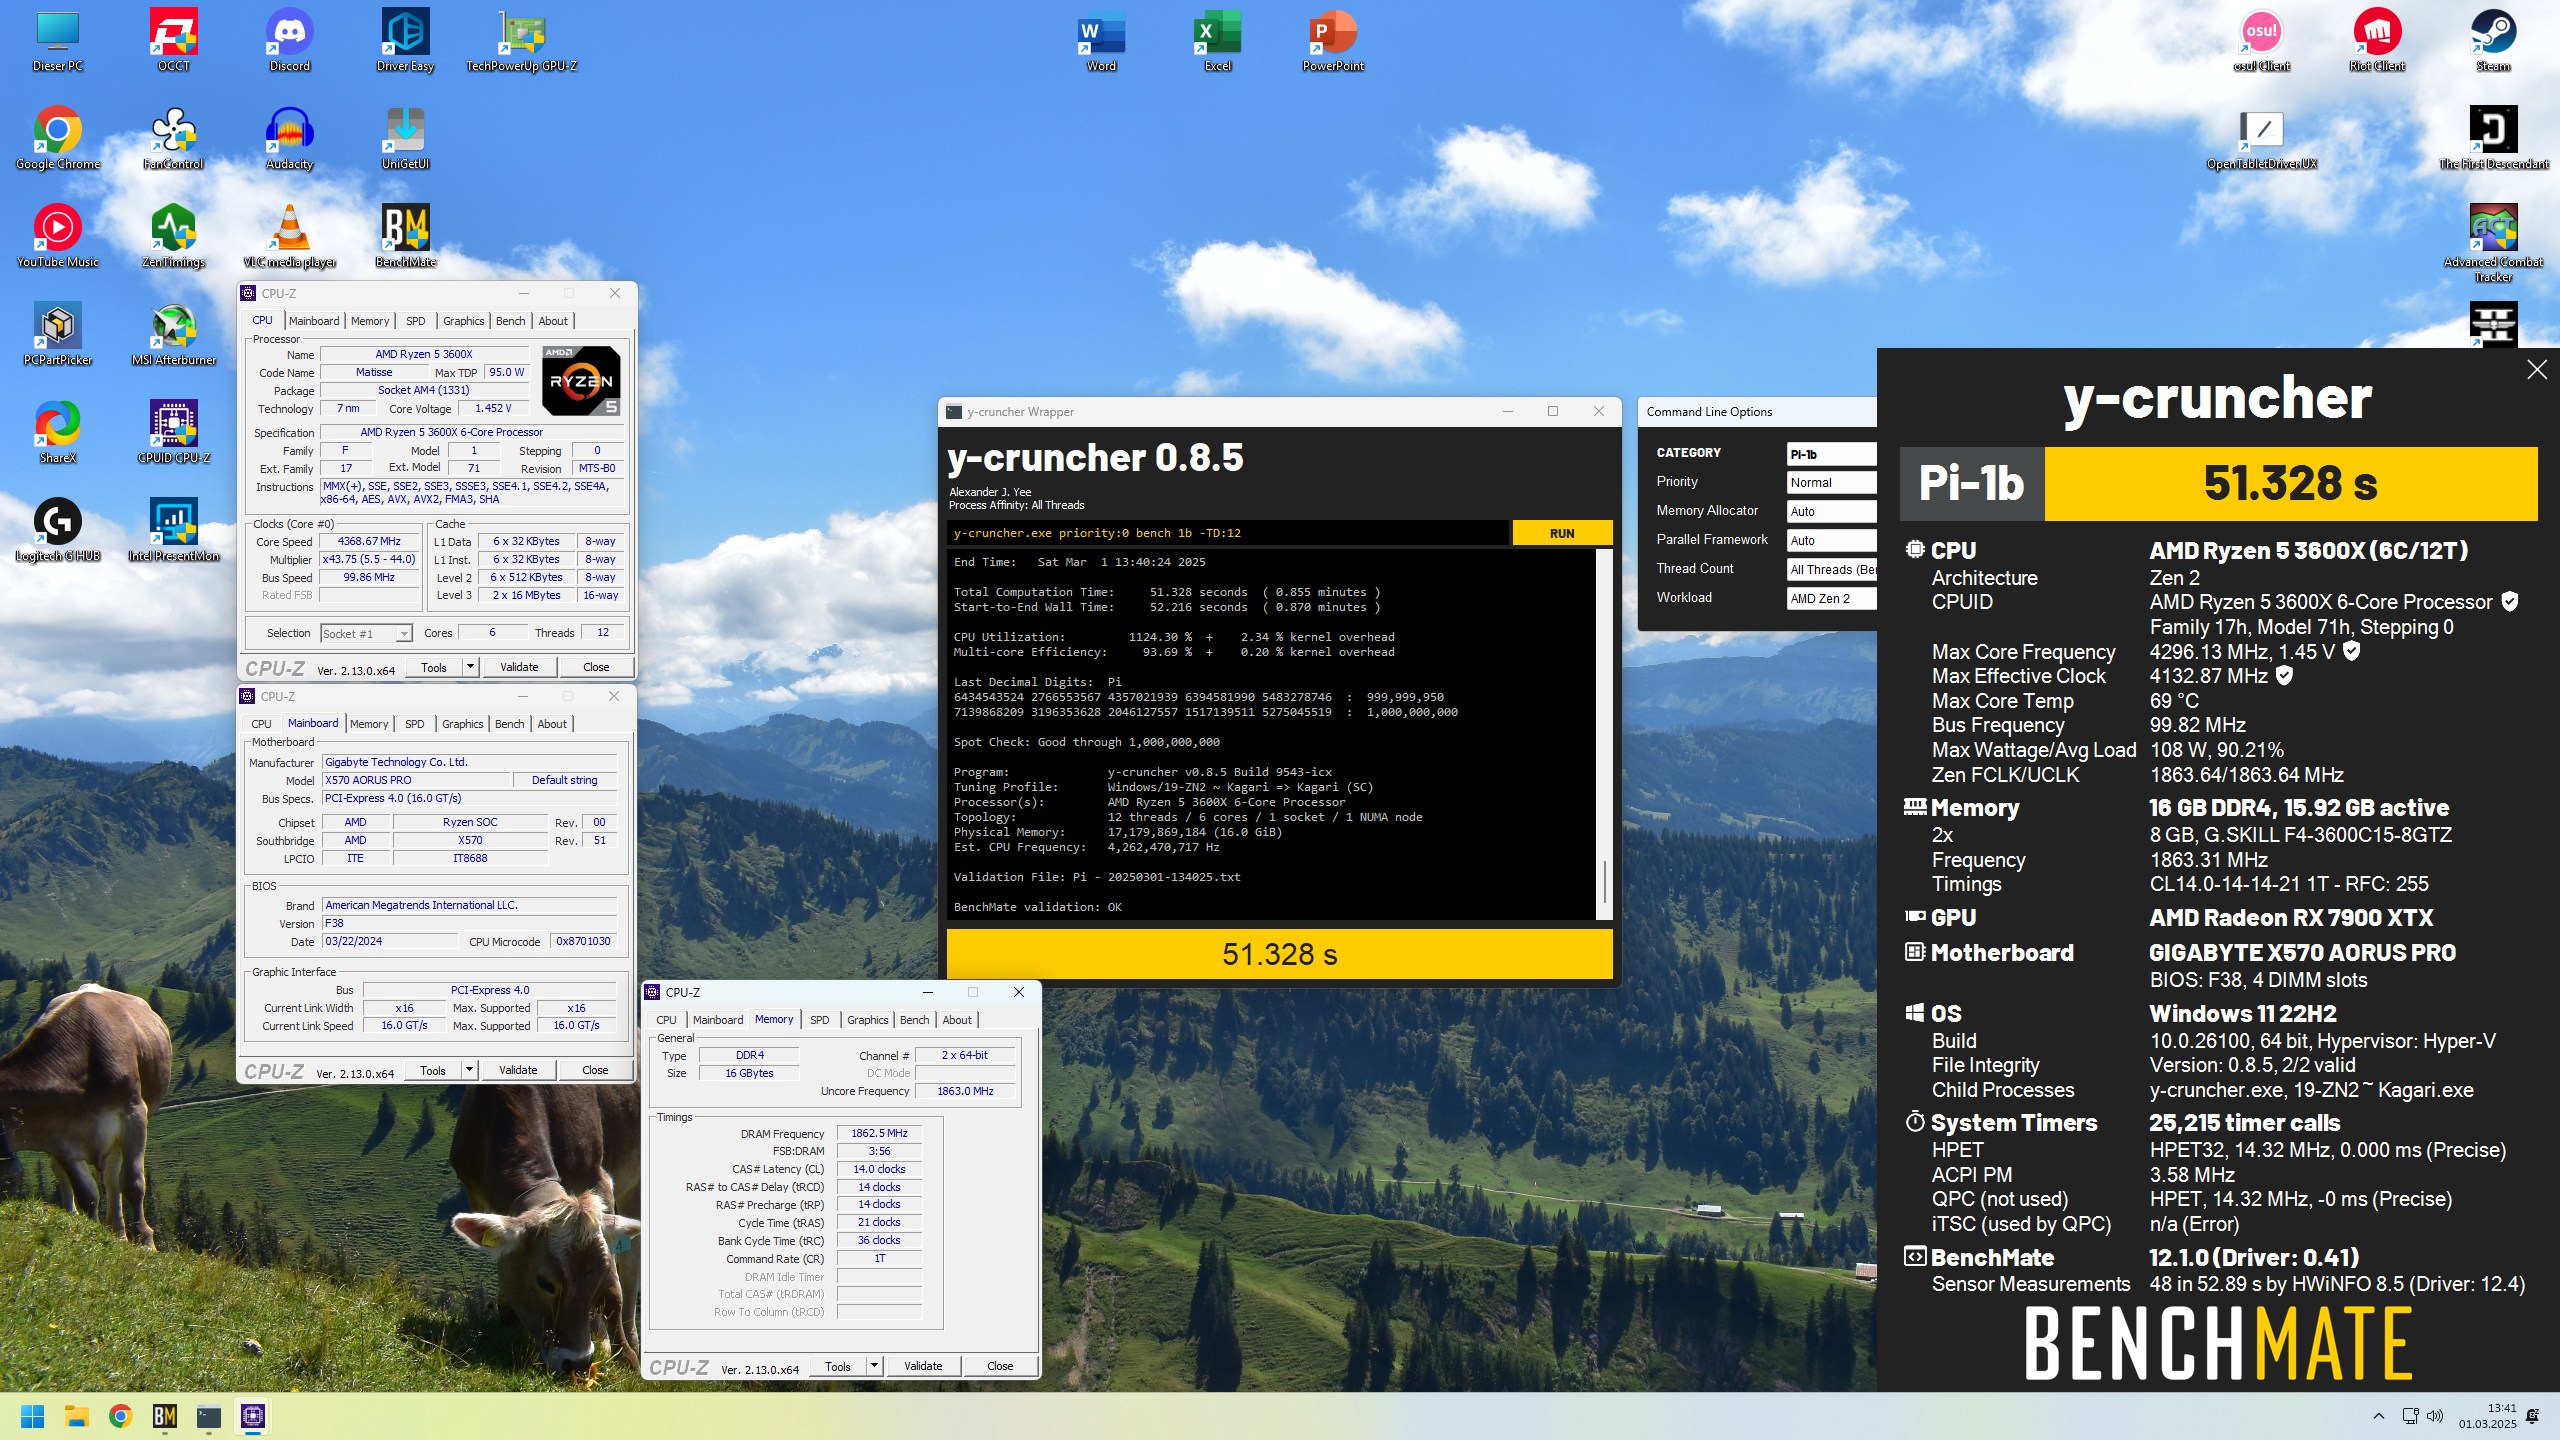Image resolution: width=2560 pixels, height=1440 pixels.
Task: Open the YouTube Music desktop icon
Action: [58, 236]
